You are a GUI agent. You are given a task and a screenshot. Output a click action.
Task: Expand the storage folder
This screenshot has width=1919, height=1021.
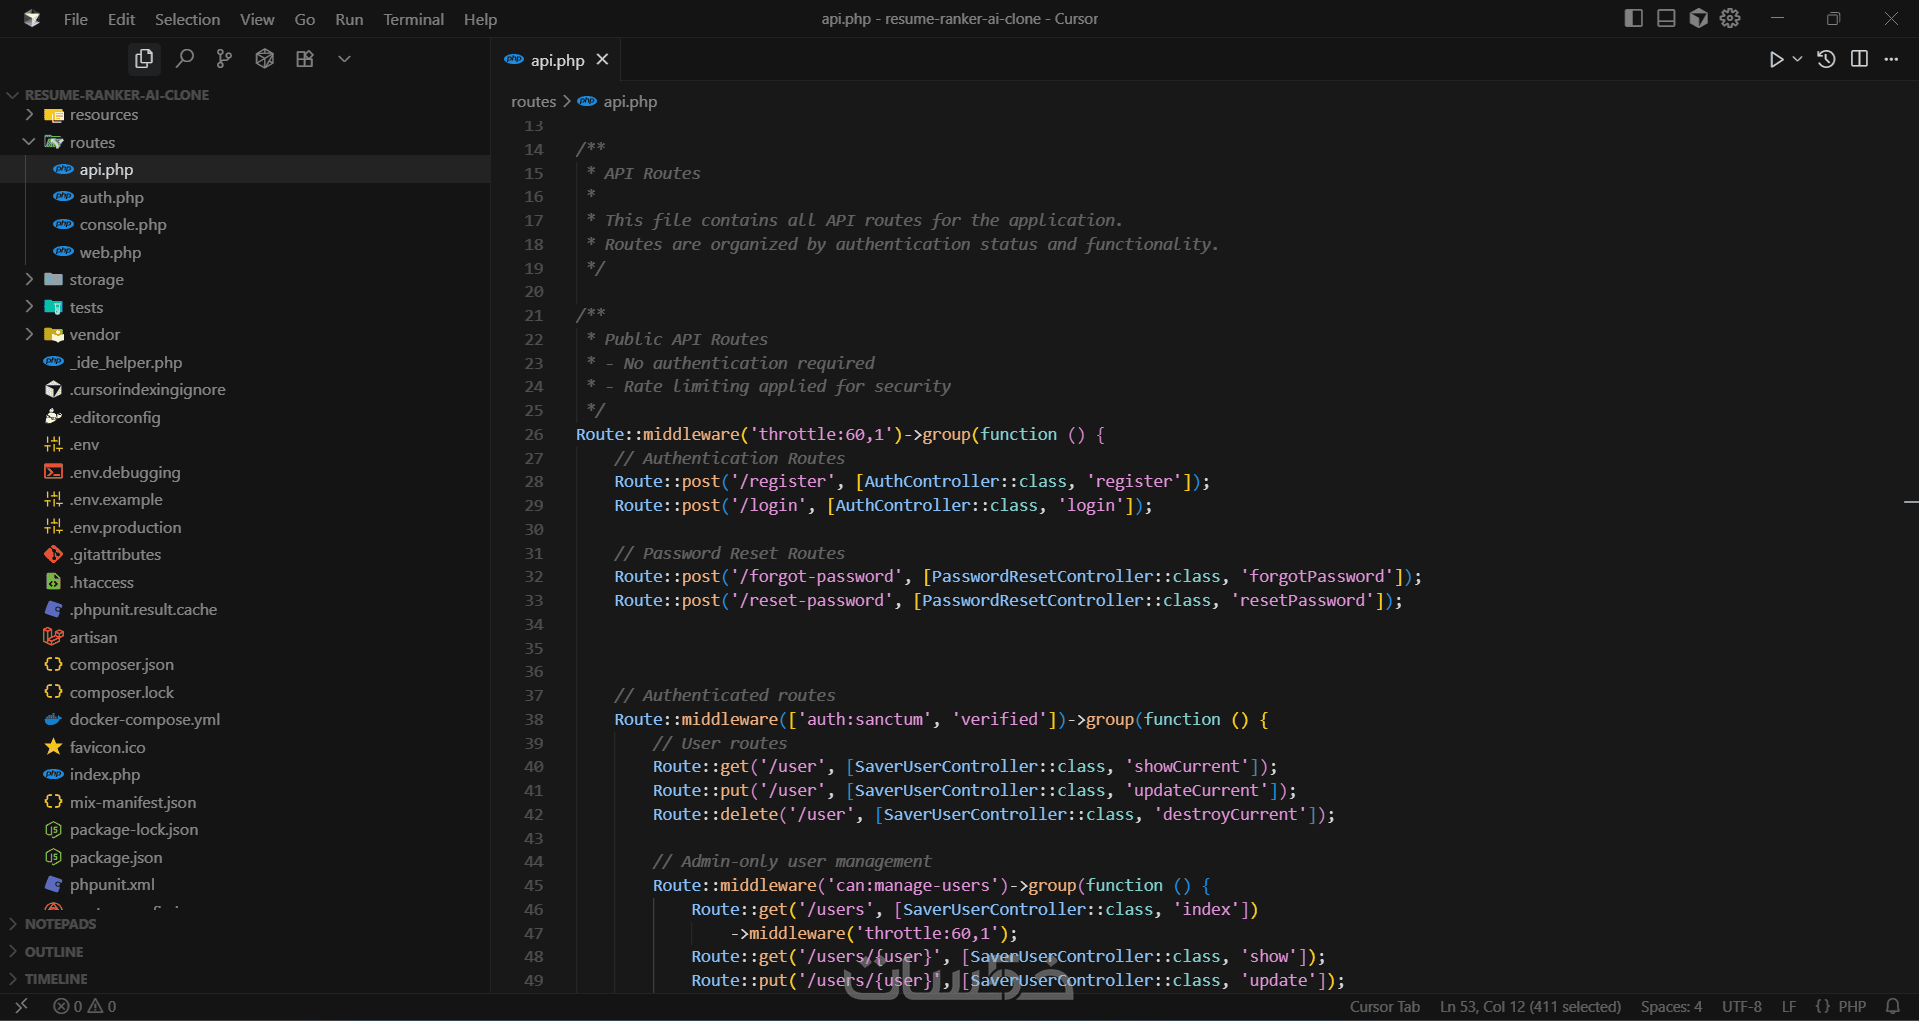coord(97,280)
